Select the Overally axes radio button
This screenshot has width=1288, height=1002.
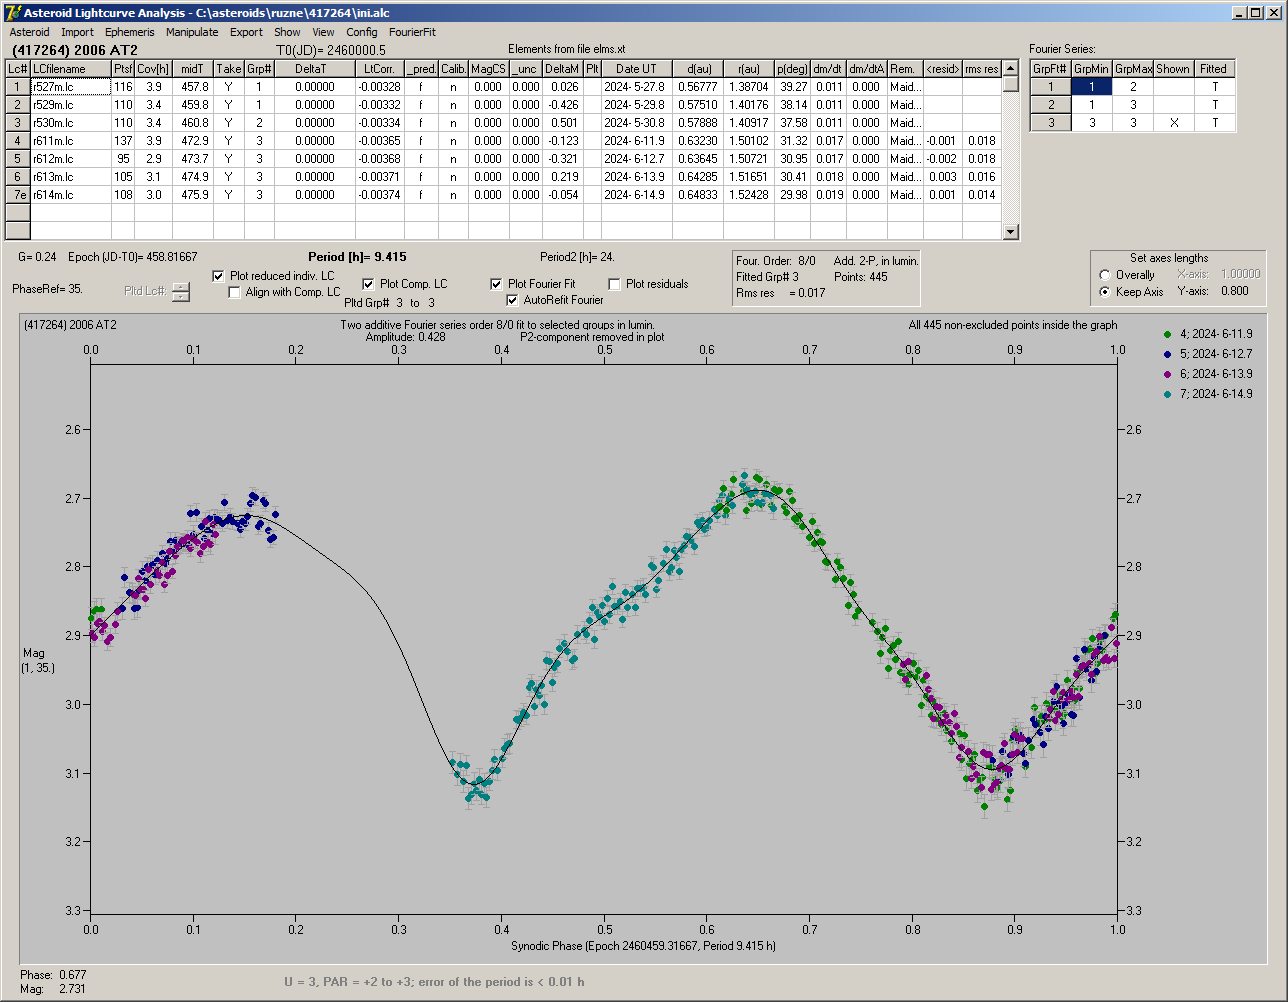coord(1105,275)
